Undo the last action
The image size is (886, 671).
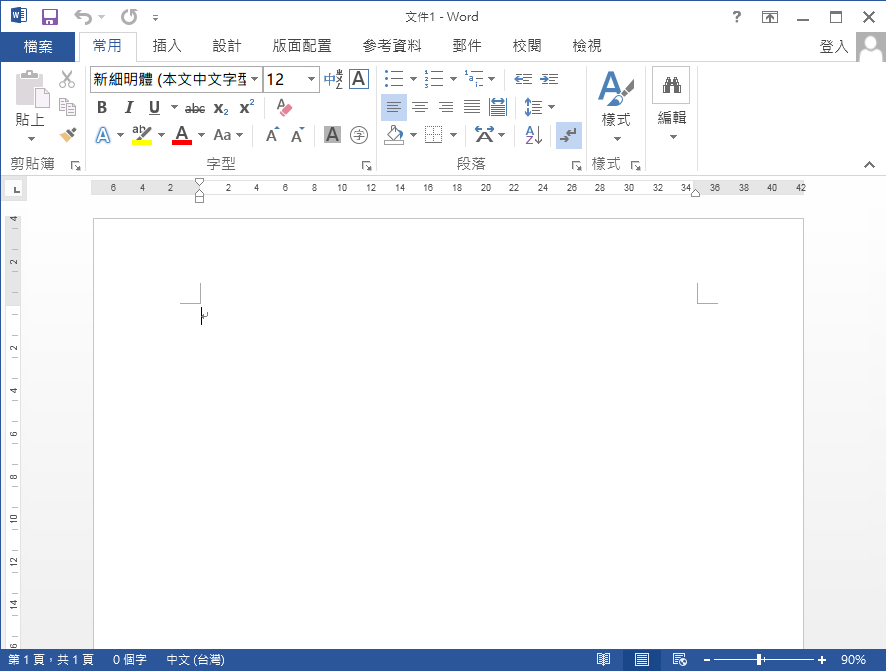point(82,17)
